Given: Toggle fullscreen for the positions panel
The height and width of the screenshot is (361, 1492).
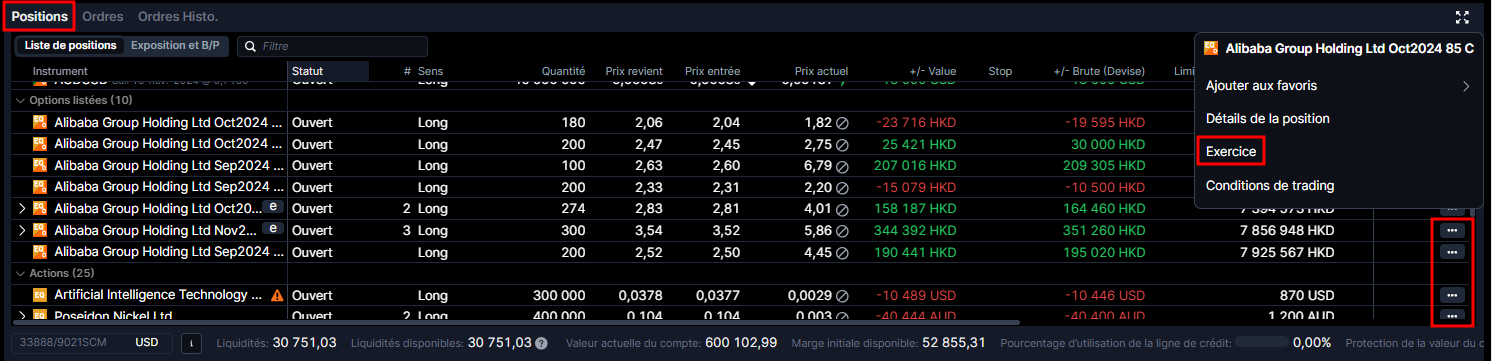Looking at the screenshot, I should (1462, 17).
